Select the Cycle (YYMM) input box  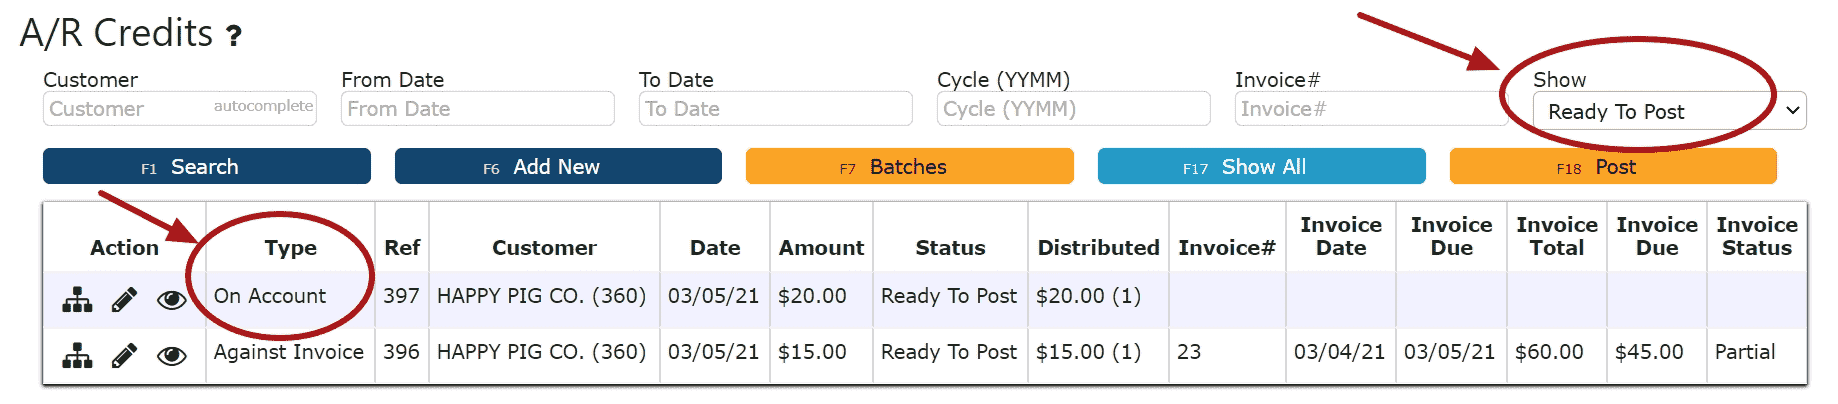click(1074, 109)
